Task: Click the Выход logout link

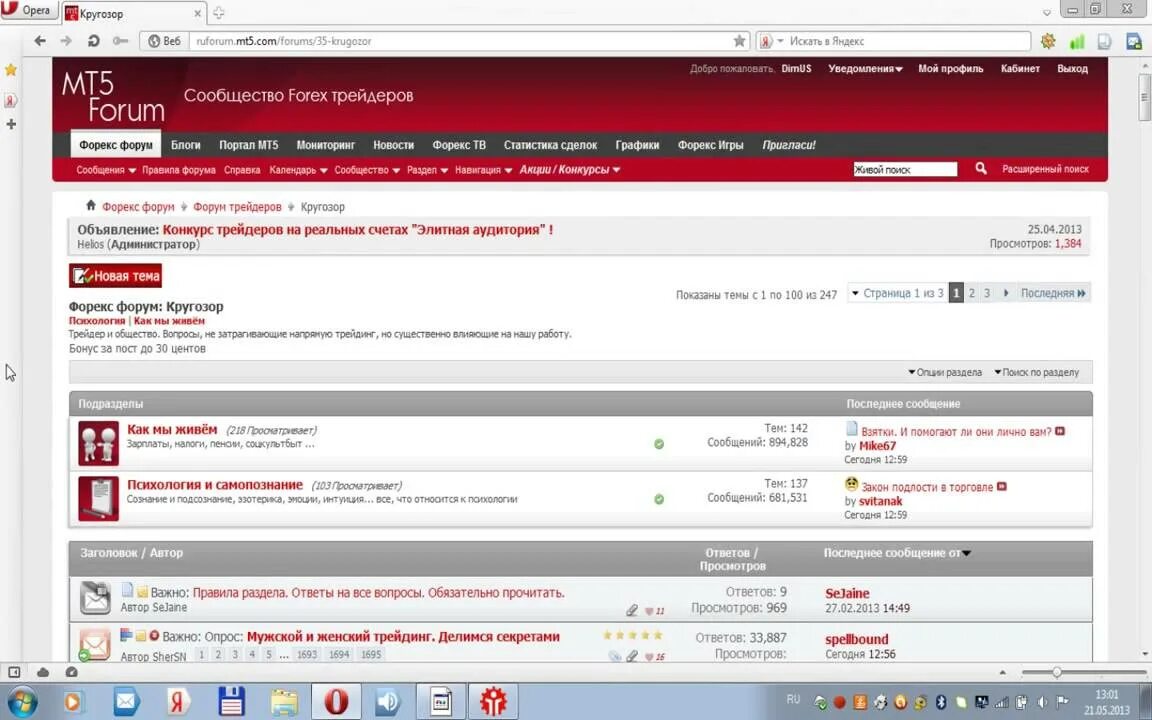Action: 1072,68
